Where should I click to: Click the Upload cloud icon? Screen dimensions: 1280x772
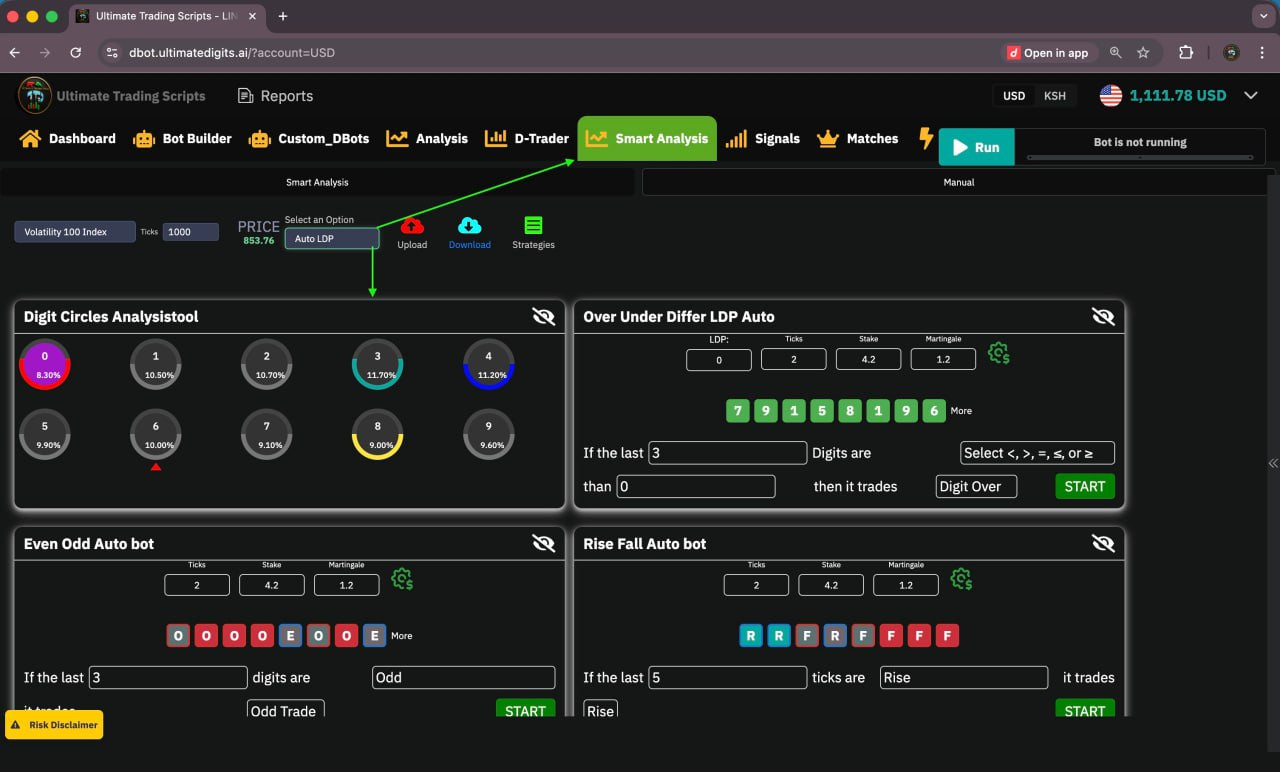coord(411,226)
